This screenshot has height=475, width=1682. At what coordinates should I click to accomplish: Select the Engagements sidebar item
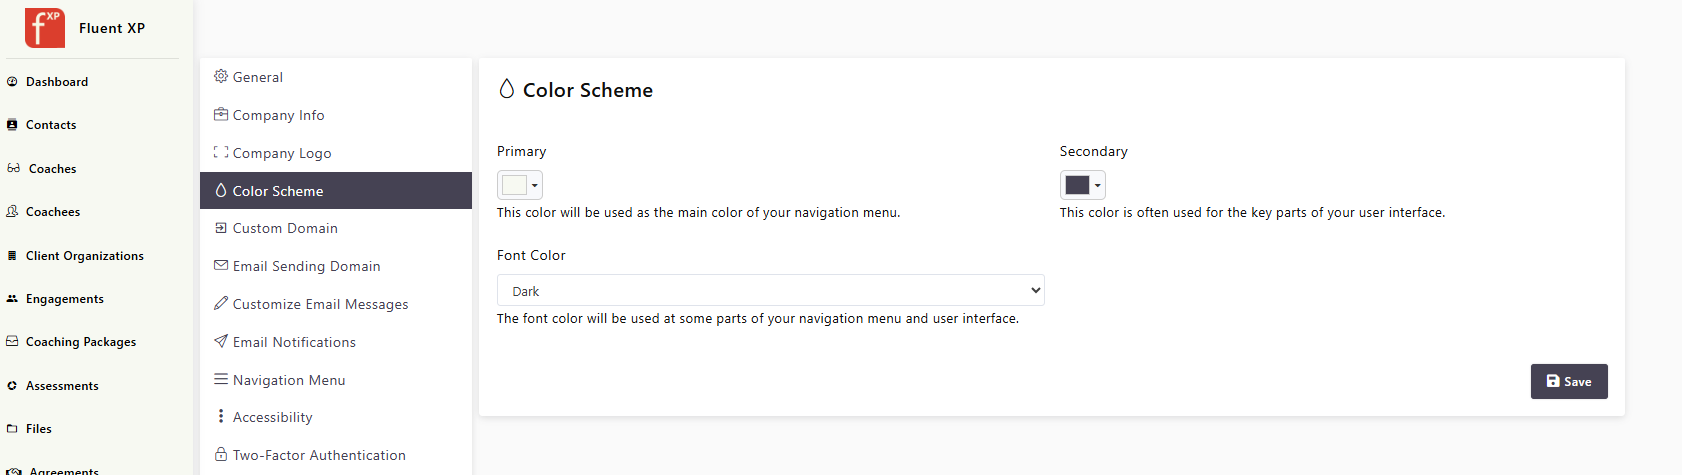pos(65,299)
